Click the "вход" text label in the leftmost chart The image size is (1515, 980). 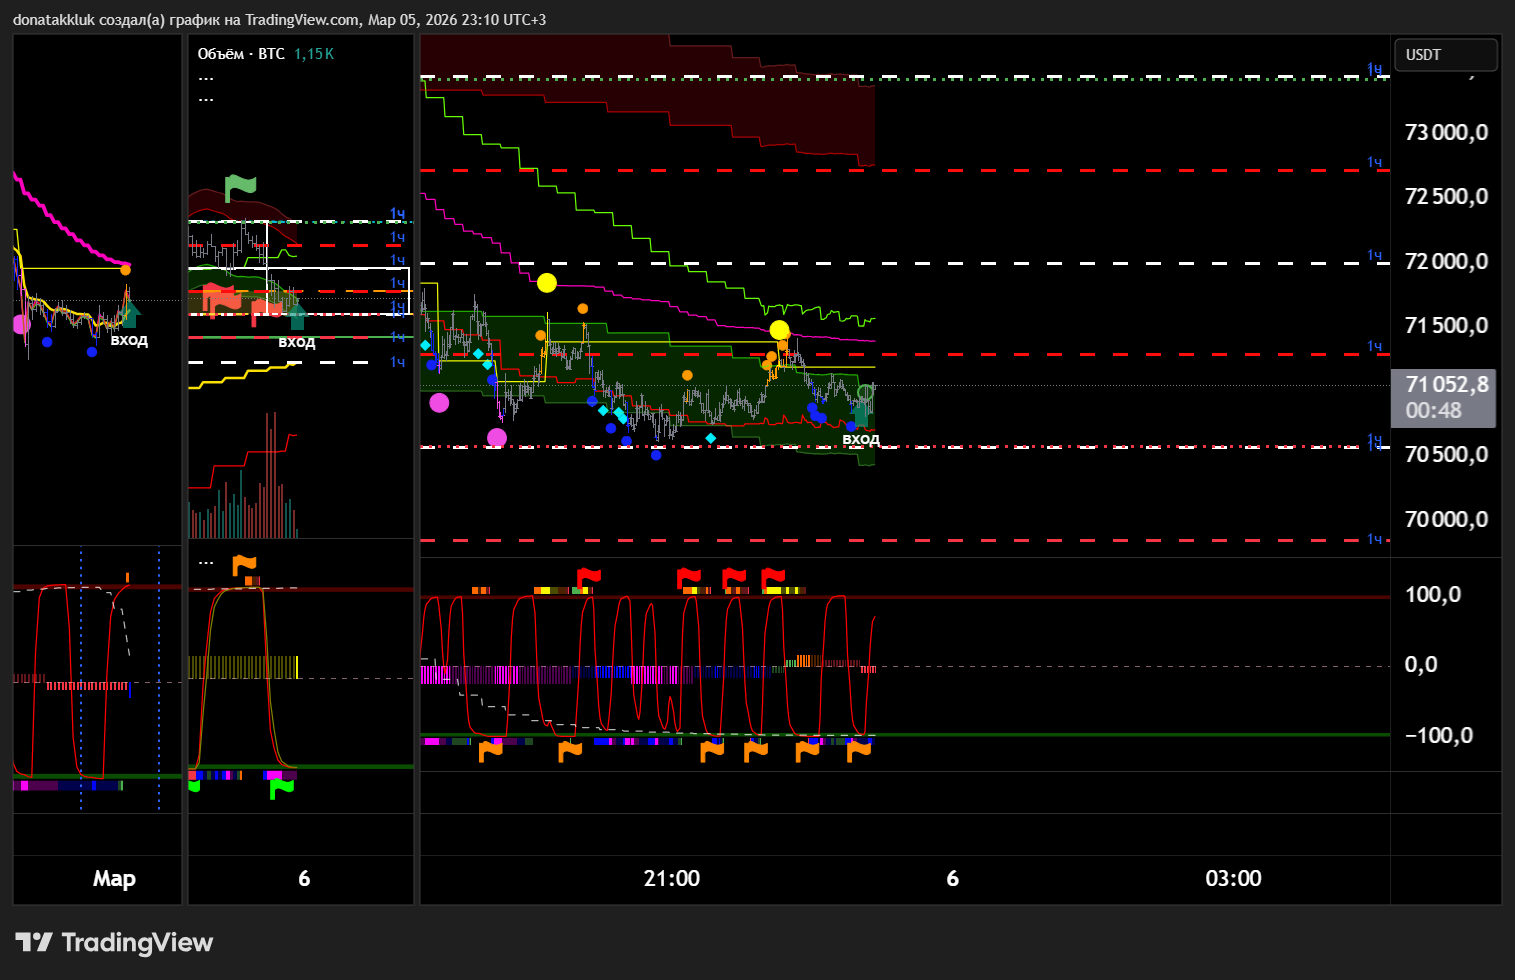pyautogui.click(x=129, y=340)
